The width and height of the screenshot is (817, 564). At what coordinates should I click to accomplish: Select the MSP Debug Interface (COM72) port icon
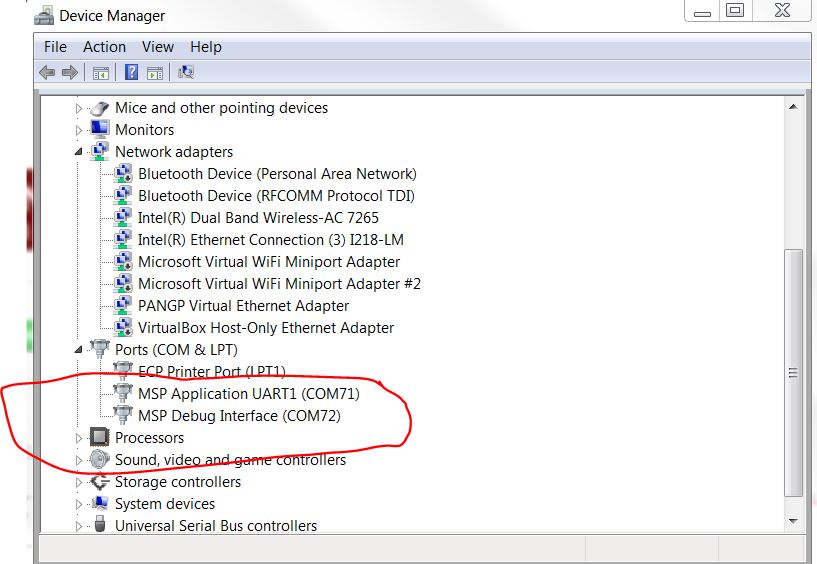(123, 416)
